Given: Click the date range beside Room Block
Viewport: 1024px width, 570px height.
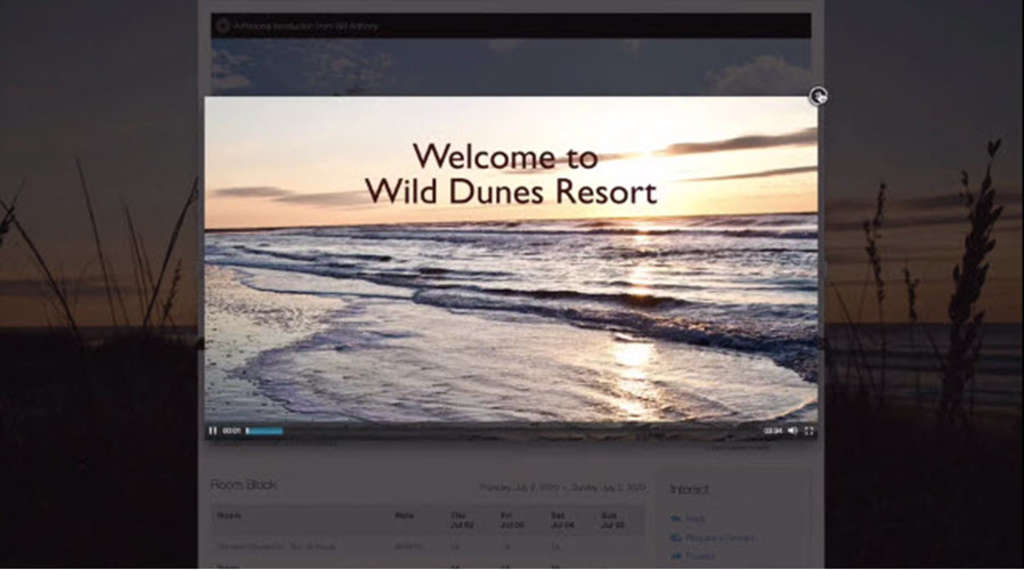Looking at the screenshot, I should click(561, 488).
